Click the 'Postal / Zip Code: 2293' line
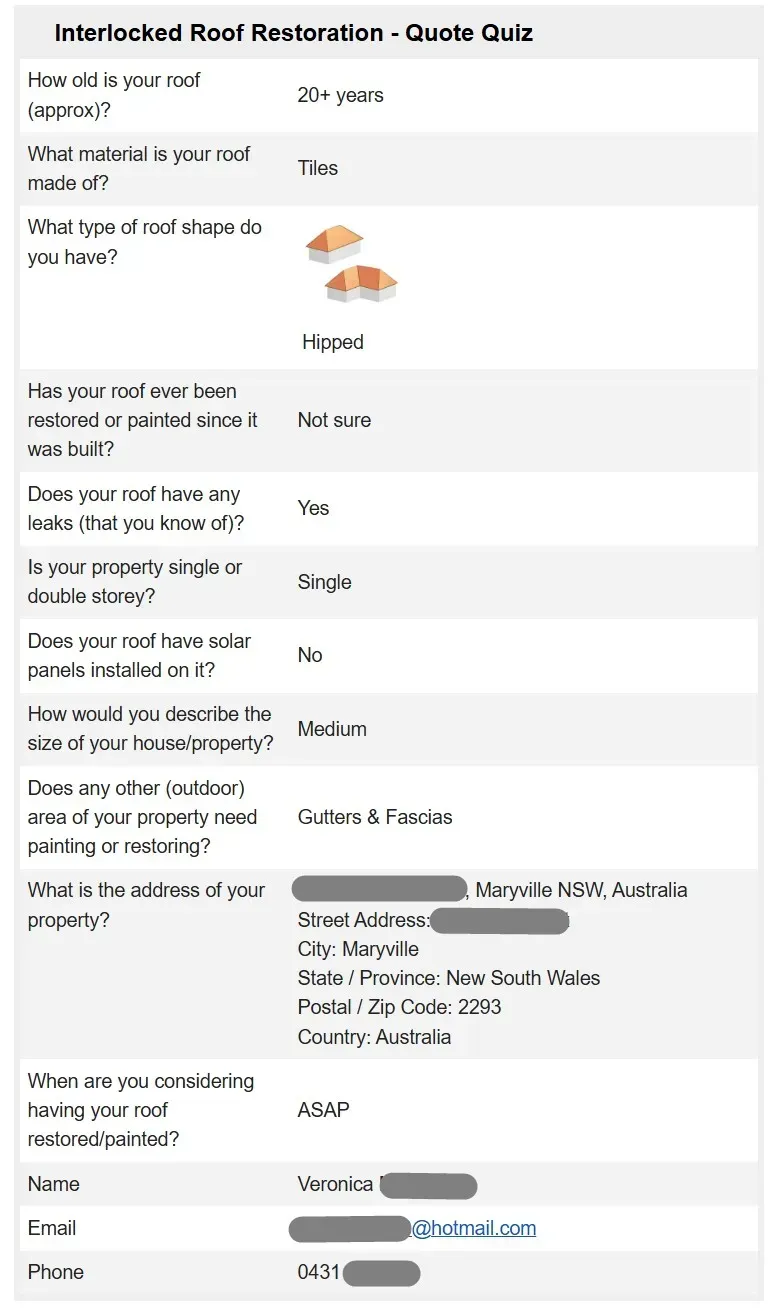The image size is (781, 1308). point(400,1007)
